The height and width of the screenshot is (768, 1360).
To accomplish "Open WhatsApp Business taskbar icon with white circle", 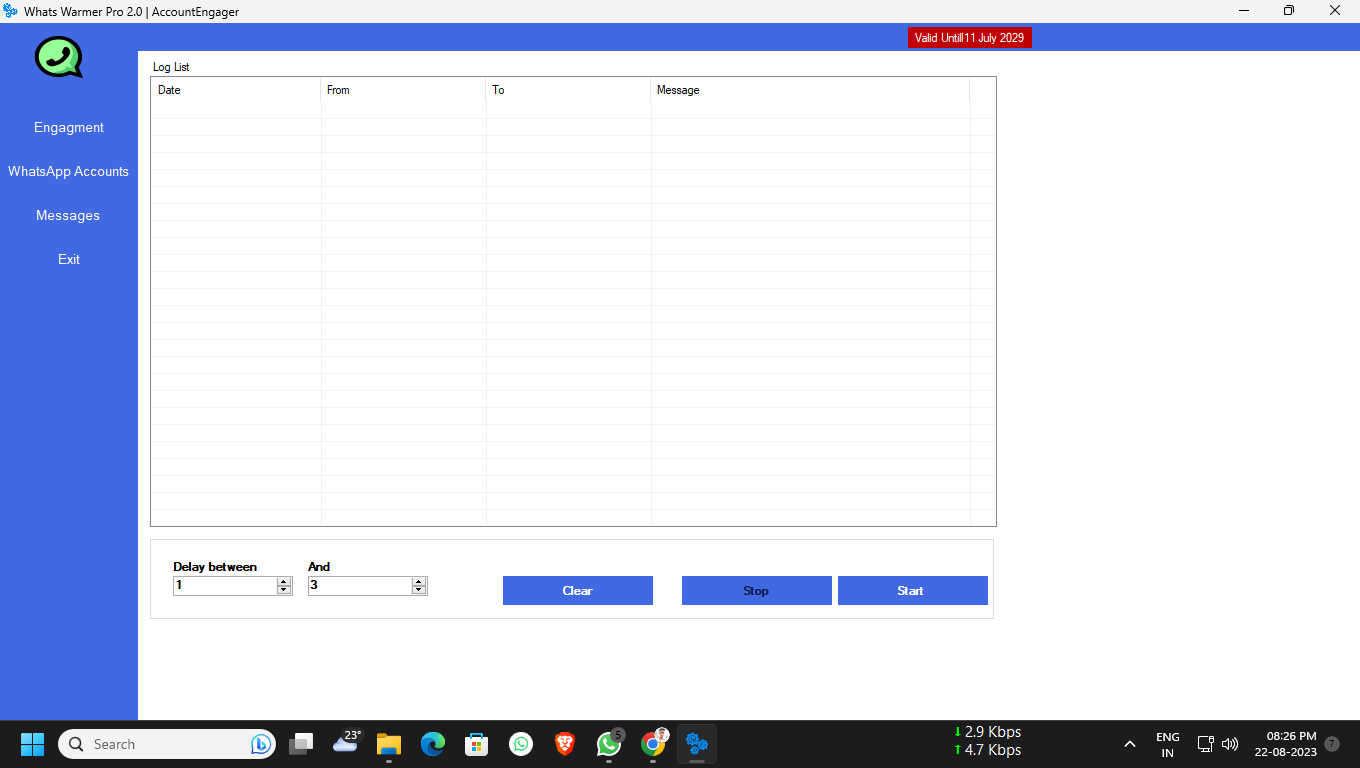I will click(521, 744).
